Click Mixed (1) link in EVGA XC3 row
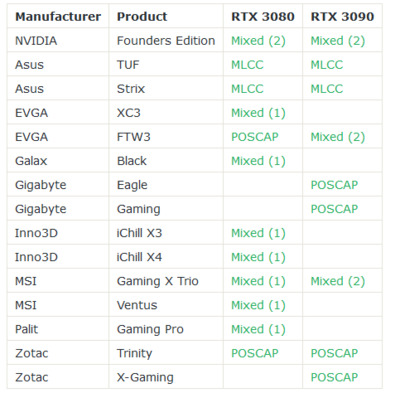The height and width of the screenshot is (393, 400). point(258,113)
